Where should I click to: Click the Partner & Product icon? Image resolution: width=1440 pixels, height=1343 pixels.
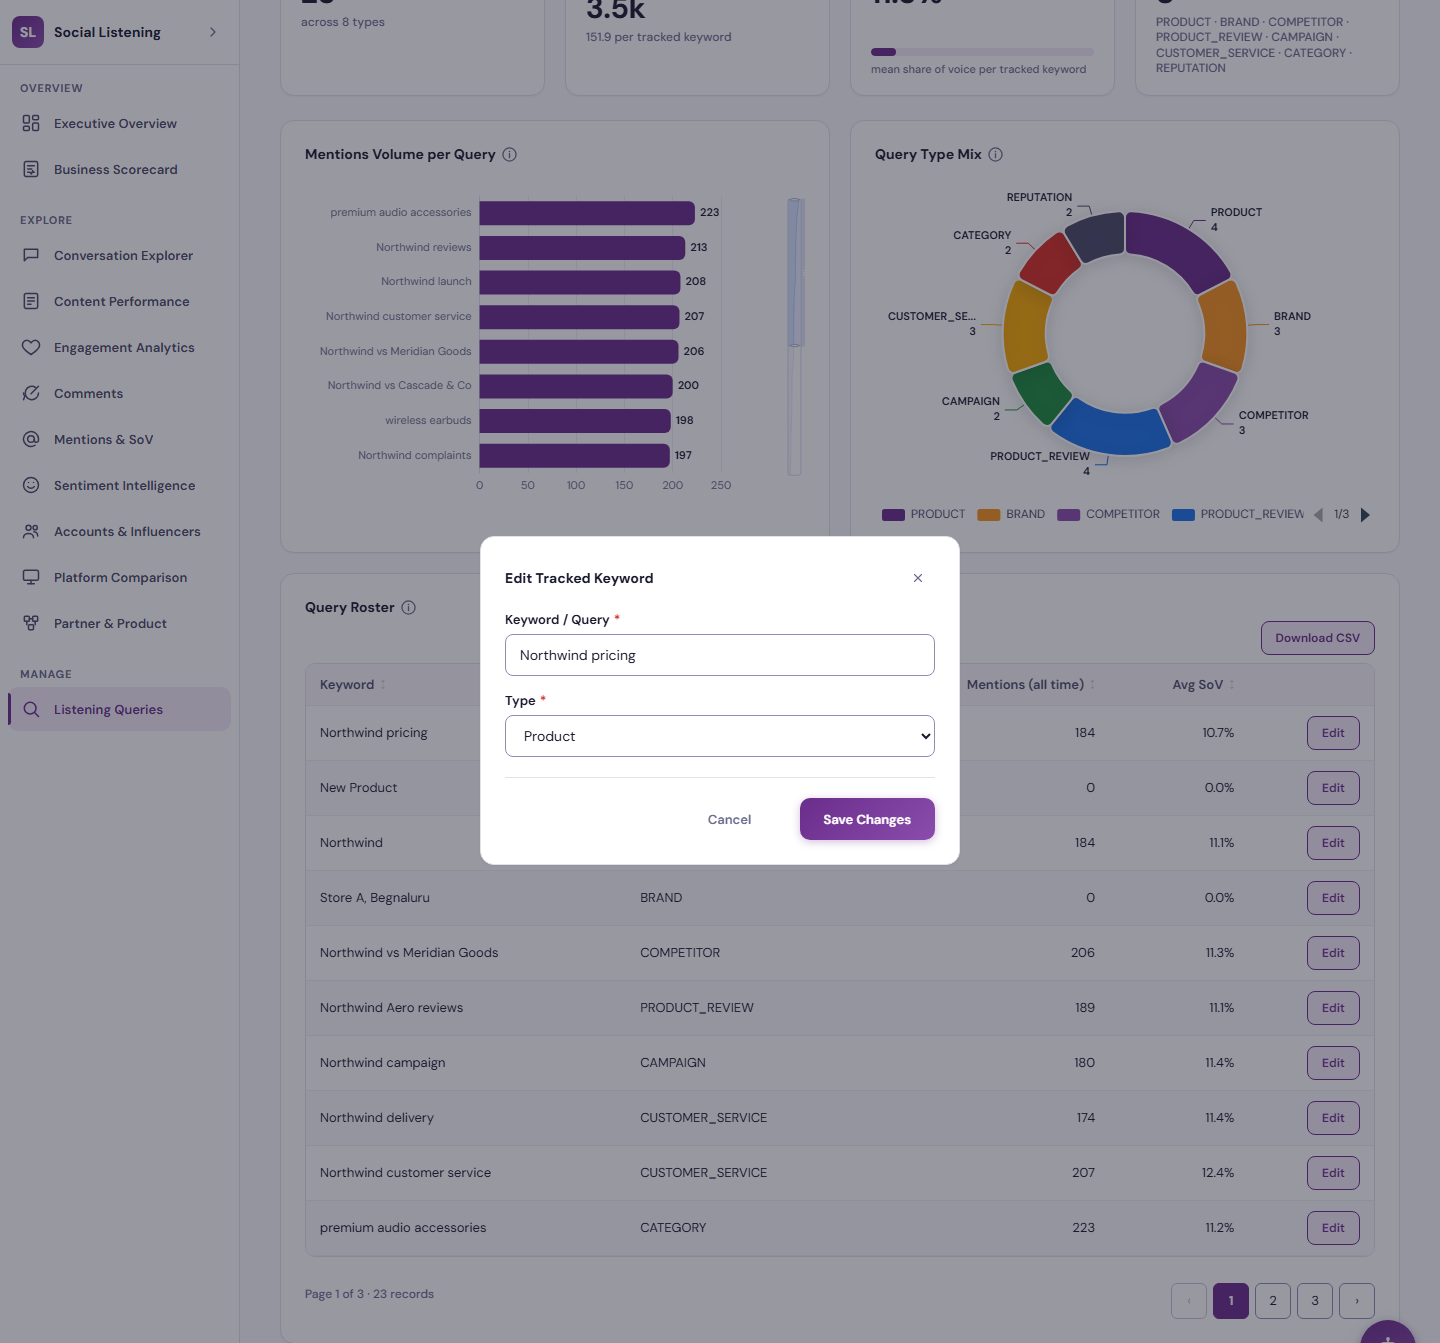[31, 623]
